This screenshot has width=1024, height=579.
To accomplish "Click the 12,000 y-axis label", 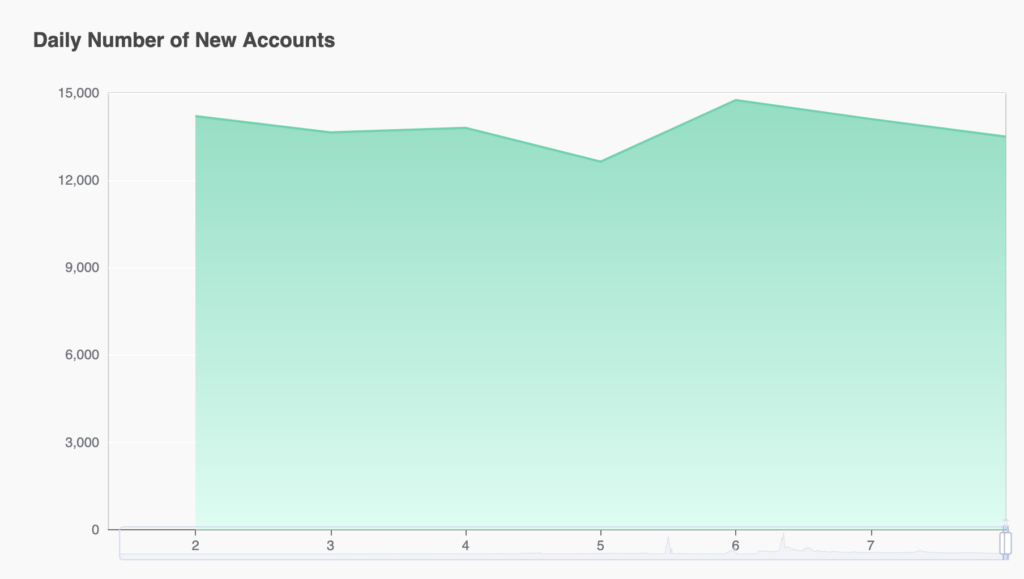I will (x=78, y=180).
